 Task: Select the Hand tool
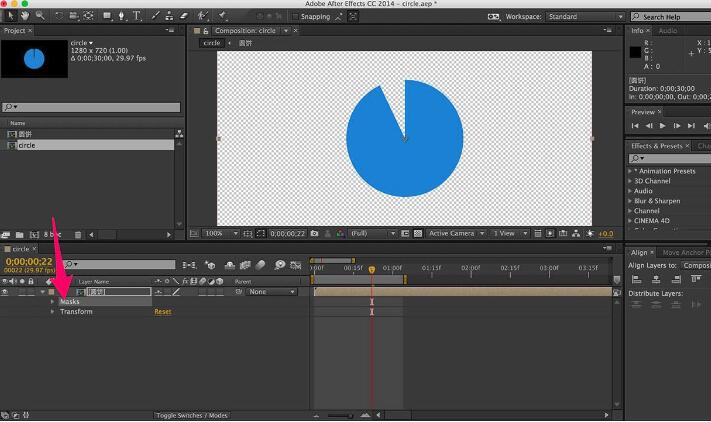tap(25, 16)
